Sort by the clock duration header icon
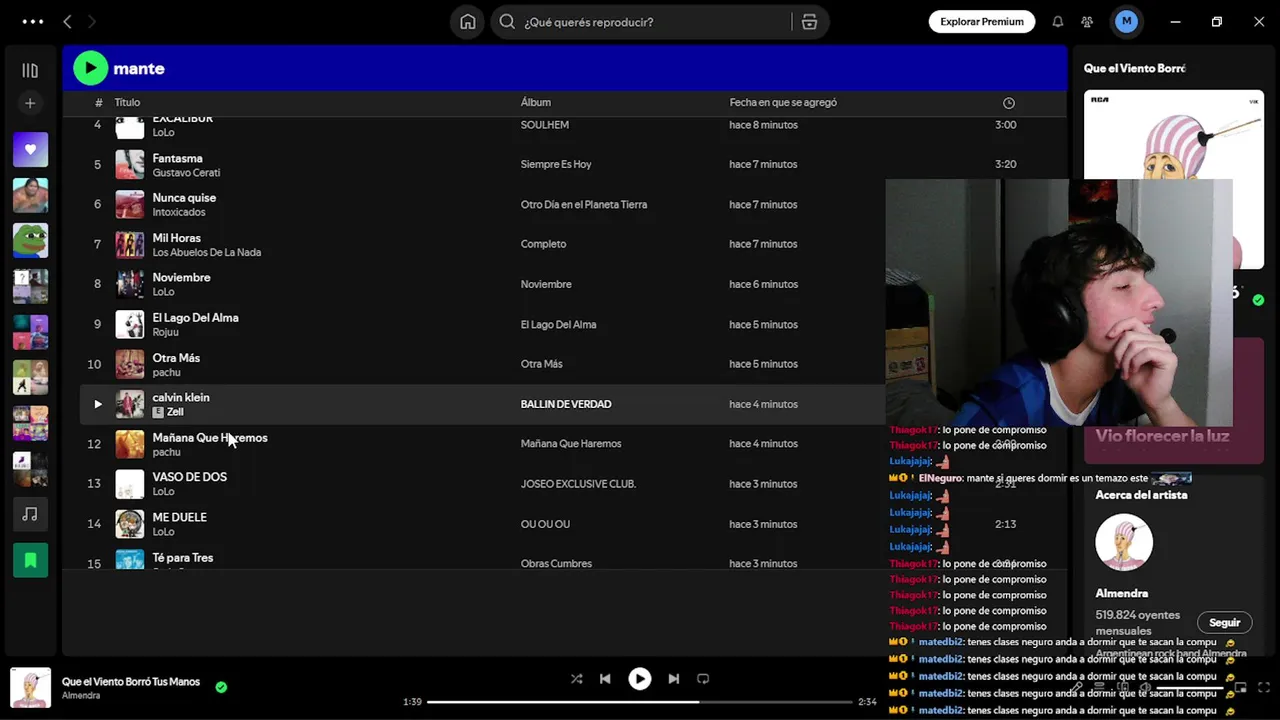Screen dimensions: 1280x720 tap(1008, 103)
